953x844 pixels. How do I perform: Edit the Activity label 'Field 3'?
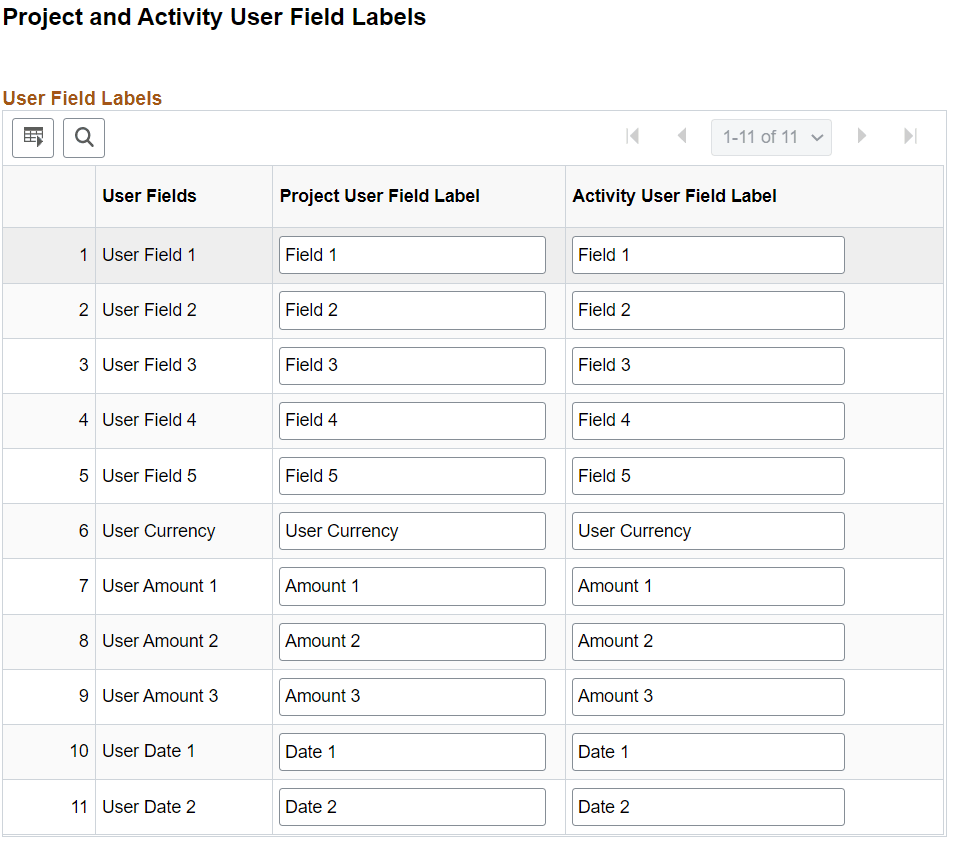[x=707, y=365]
